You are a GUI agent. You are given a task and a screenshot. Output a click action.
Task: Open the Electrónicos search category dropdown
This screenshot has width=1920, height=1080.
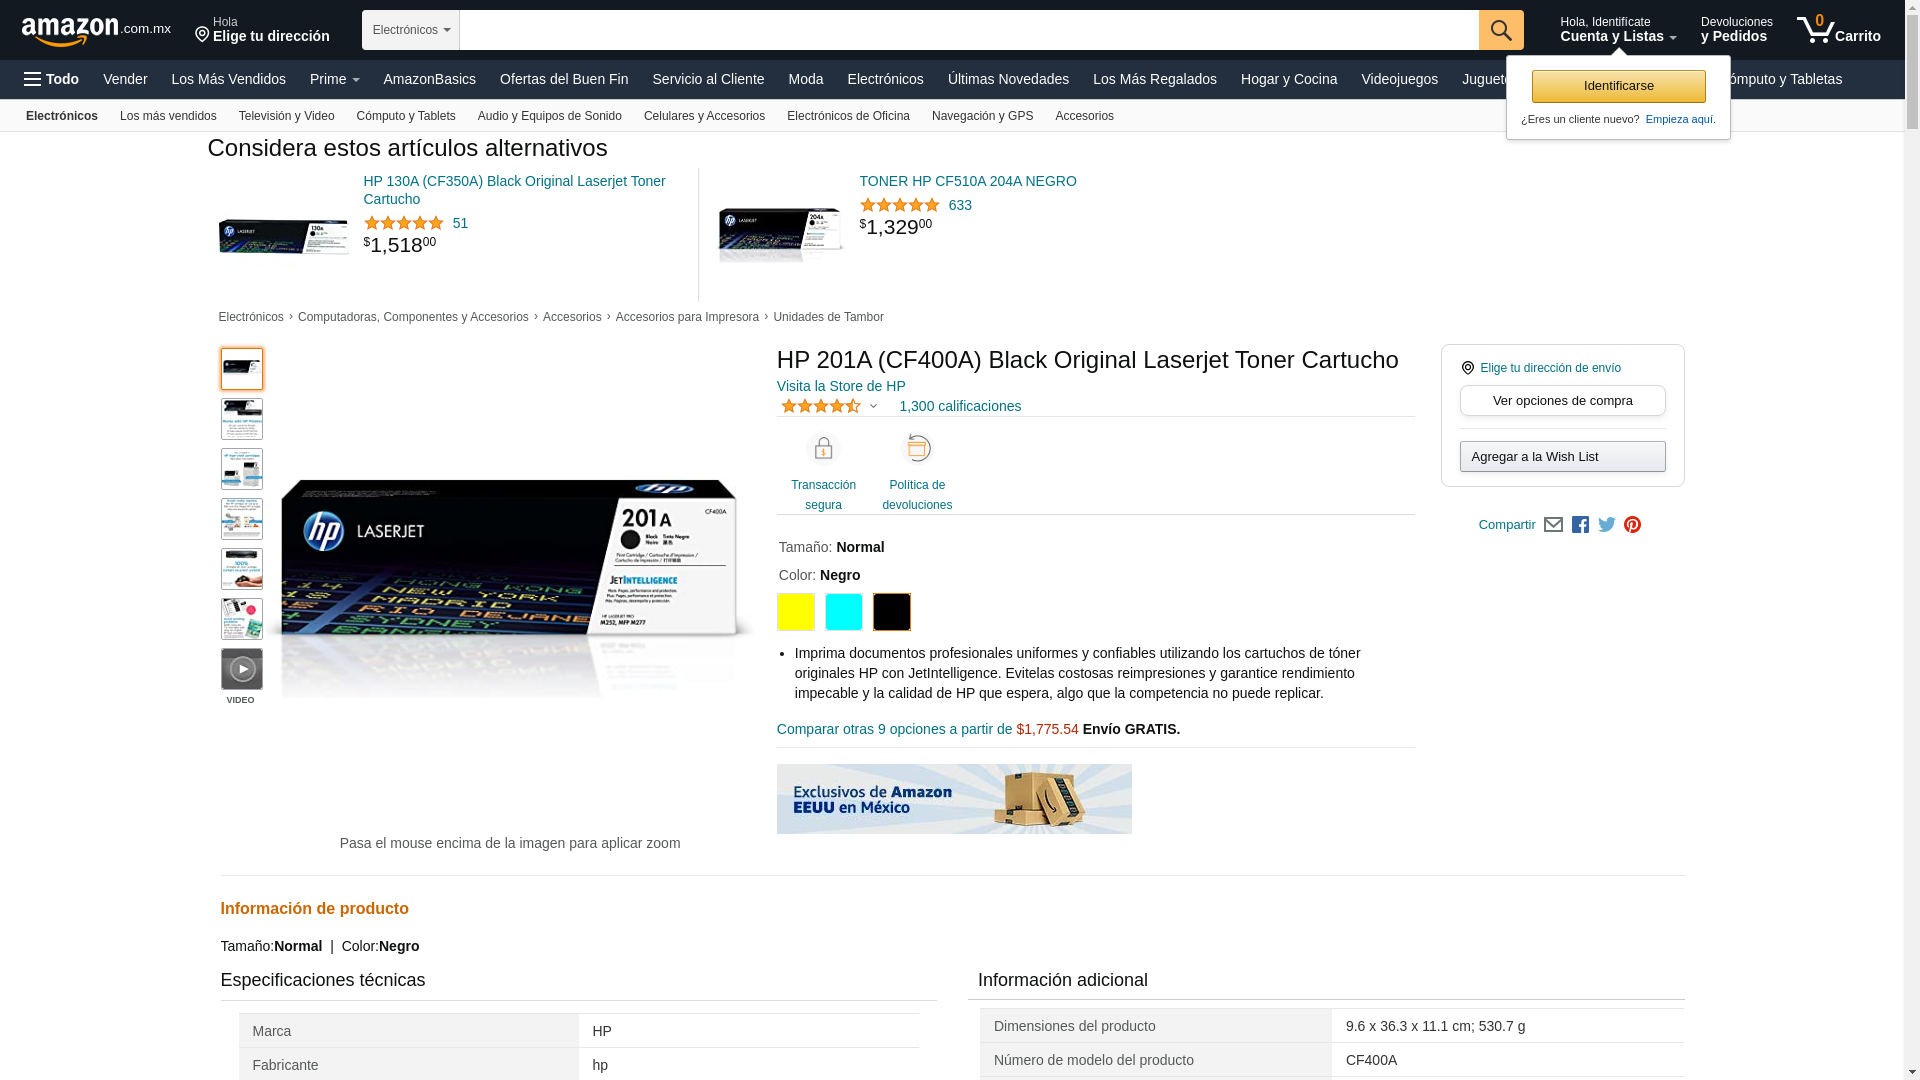click(x=411, y=30)
